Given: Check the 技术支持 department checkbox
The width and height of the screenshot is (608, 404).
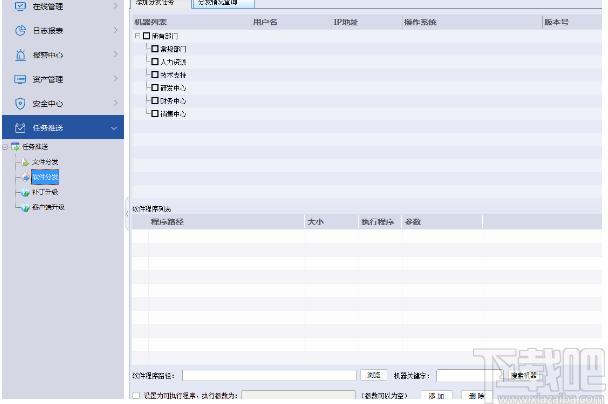Looking at the screenshot, I should (155, 74).
